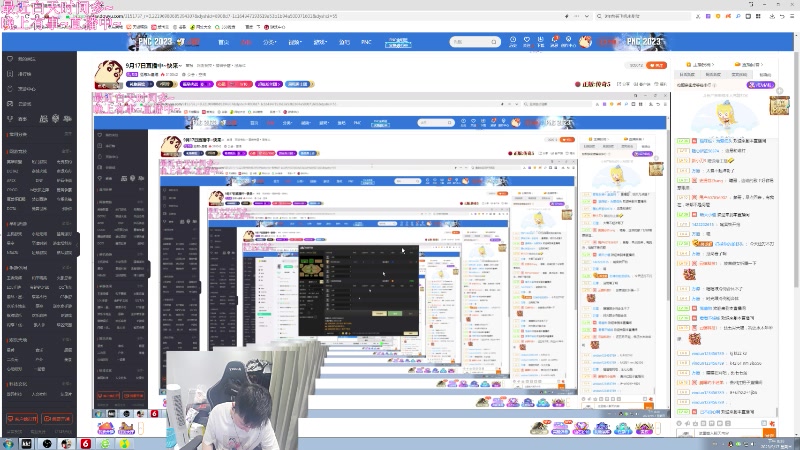Image resolution: width=800 pixels, height=450 pixels.
Task: Open the red 6 app on taskbar
Action: click(x=85, y=443)
